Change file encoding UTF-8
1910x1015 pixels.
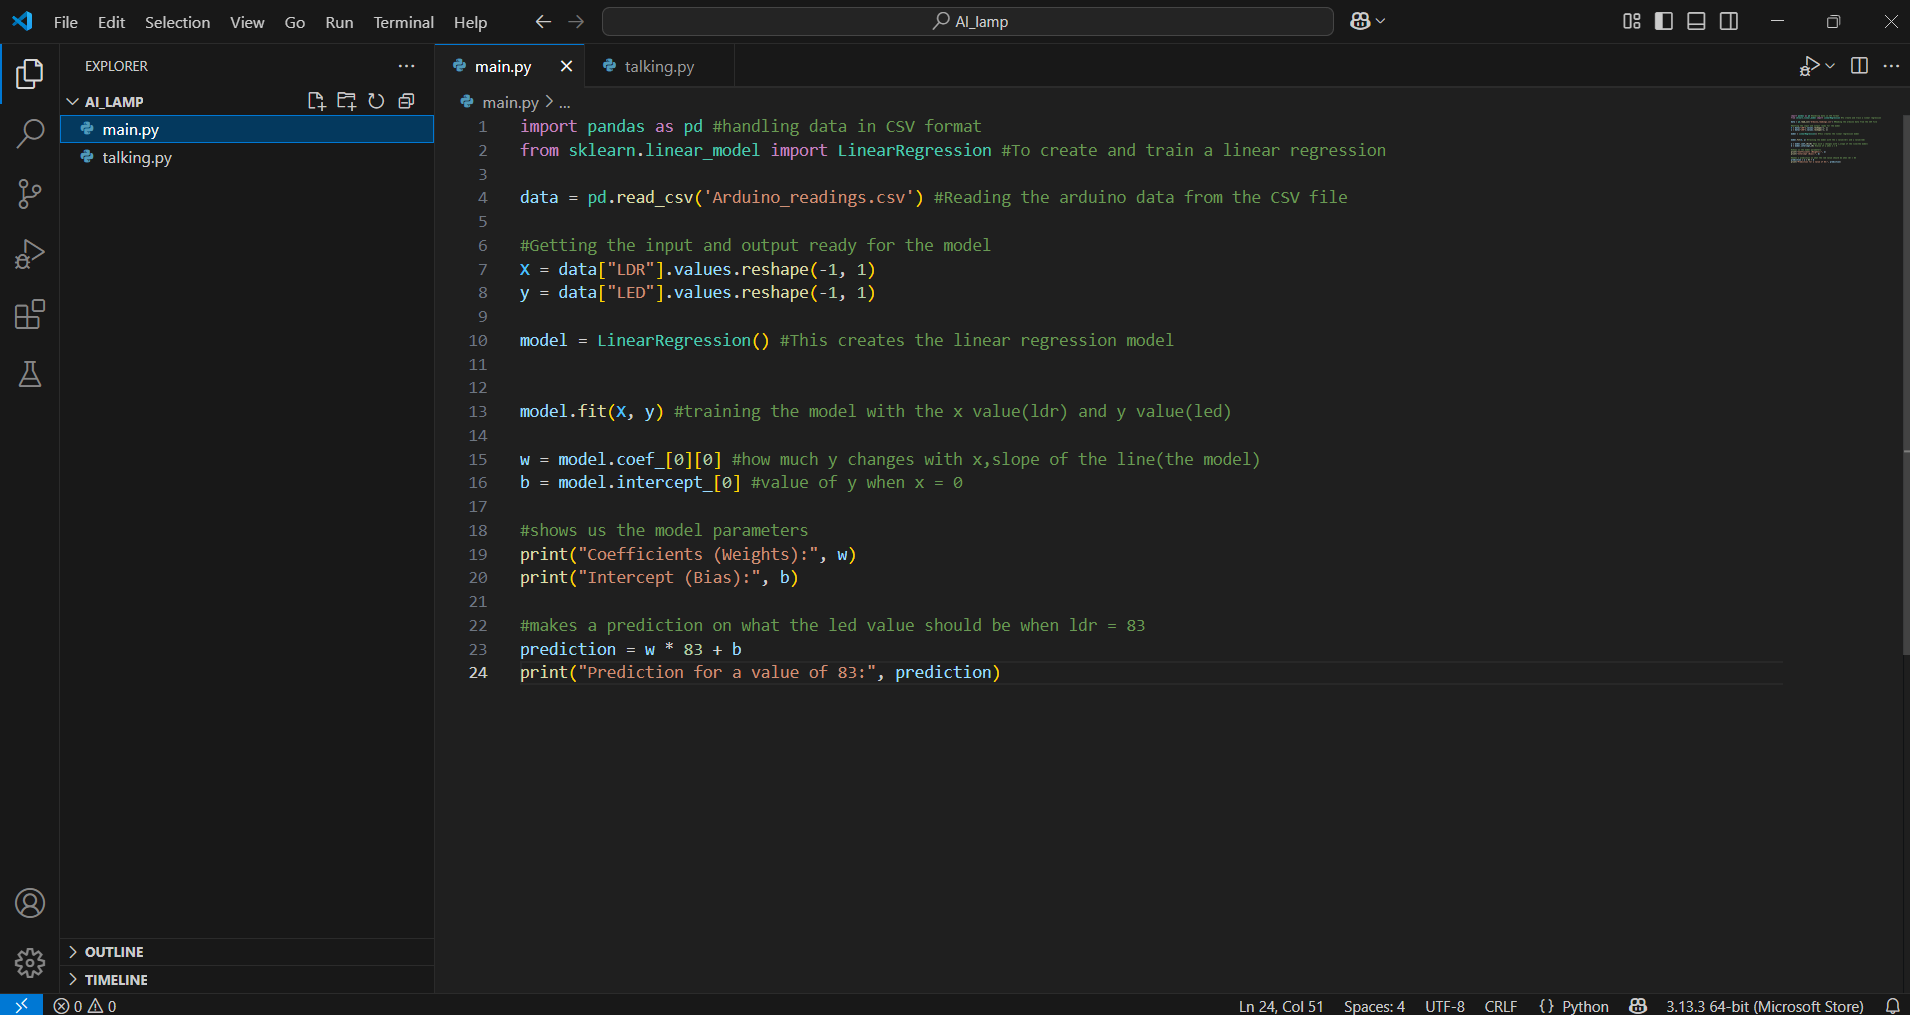point(1444,1006)
